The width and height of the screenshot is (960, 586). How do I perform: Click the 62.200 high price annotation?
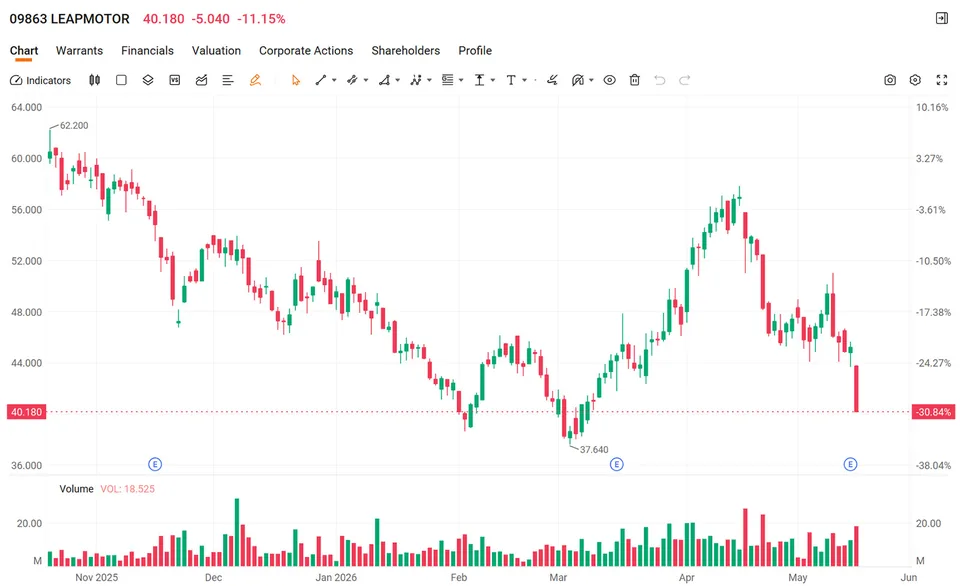click(x=73, y=126)
